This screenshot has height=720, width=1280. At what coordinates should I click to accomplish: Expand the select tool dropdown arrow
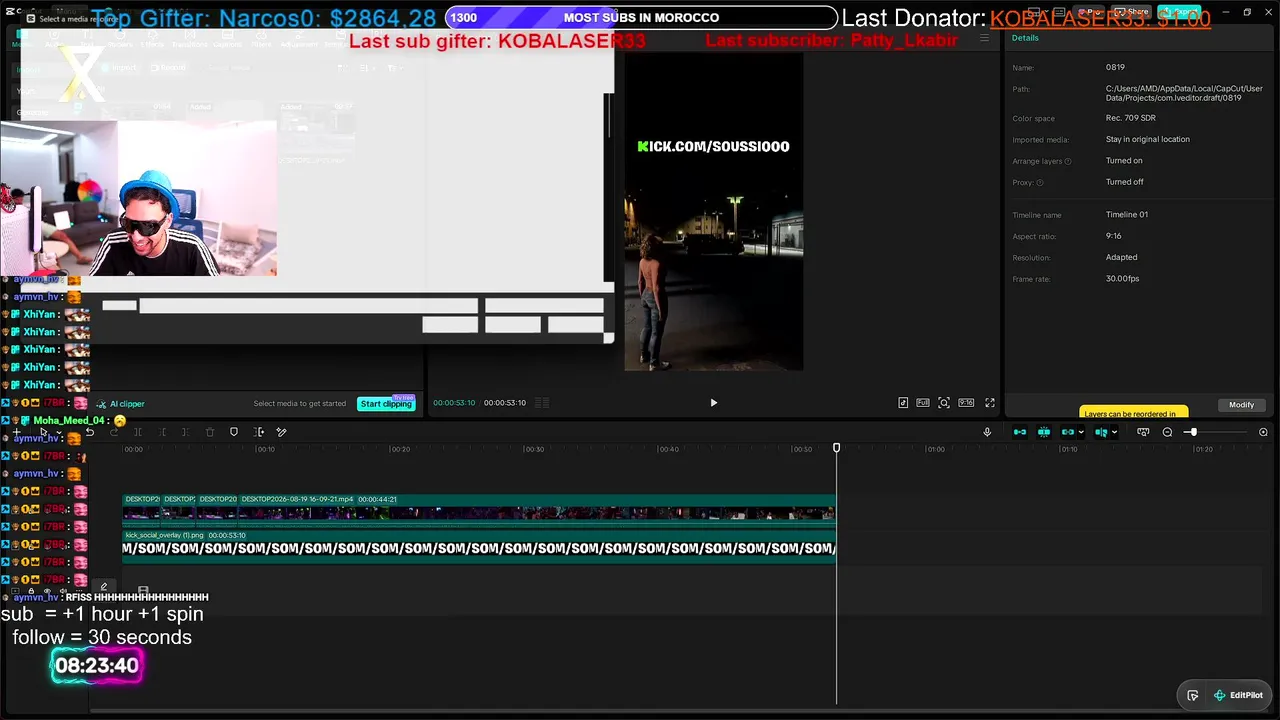pyautogui.click(x=59, y=432)
